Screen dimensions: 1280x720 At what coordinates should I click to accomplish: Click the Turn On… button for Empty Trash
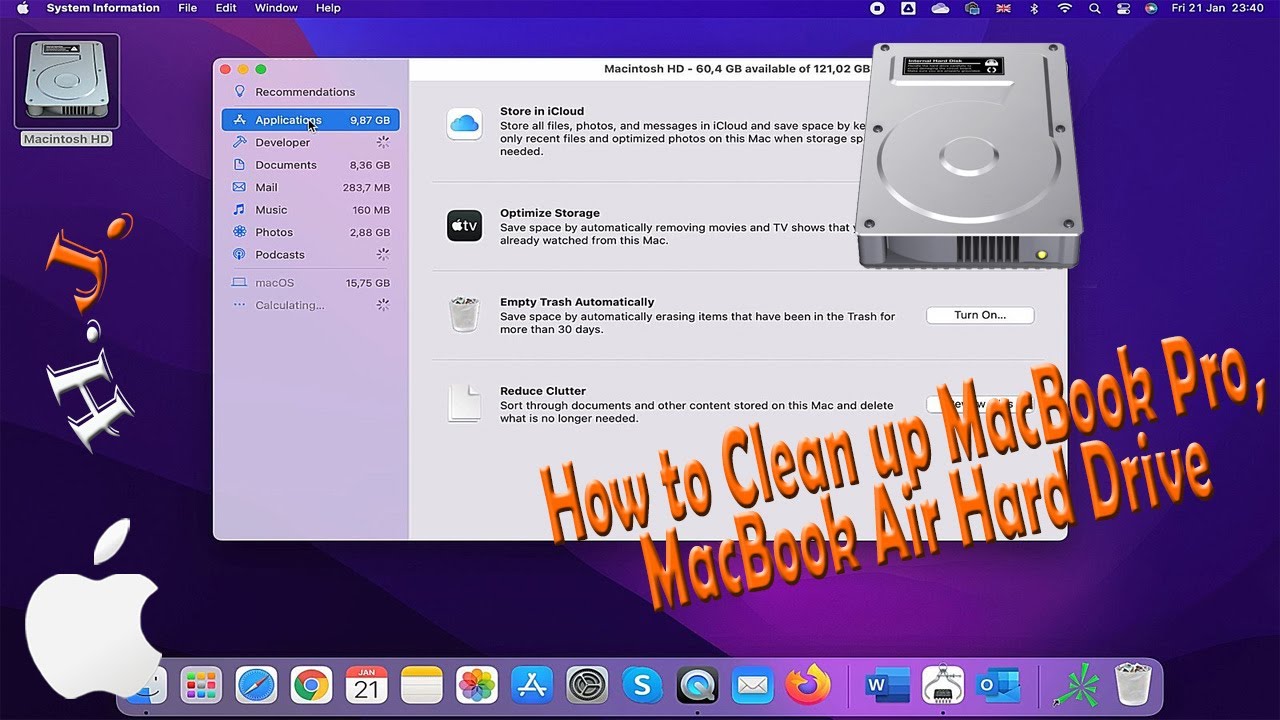click(980, 315)
